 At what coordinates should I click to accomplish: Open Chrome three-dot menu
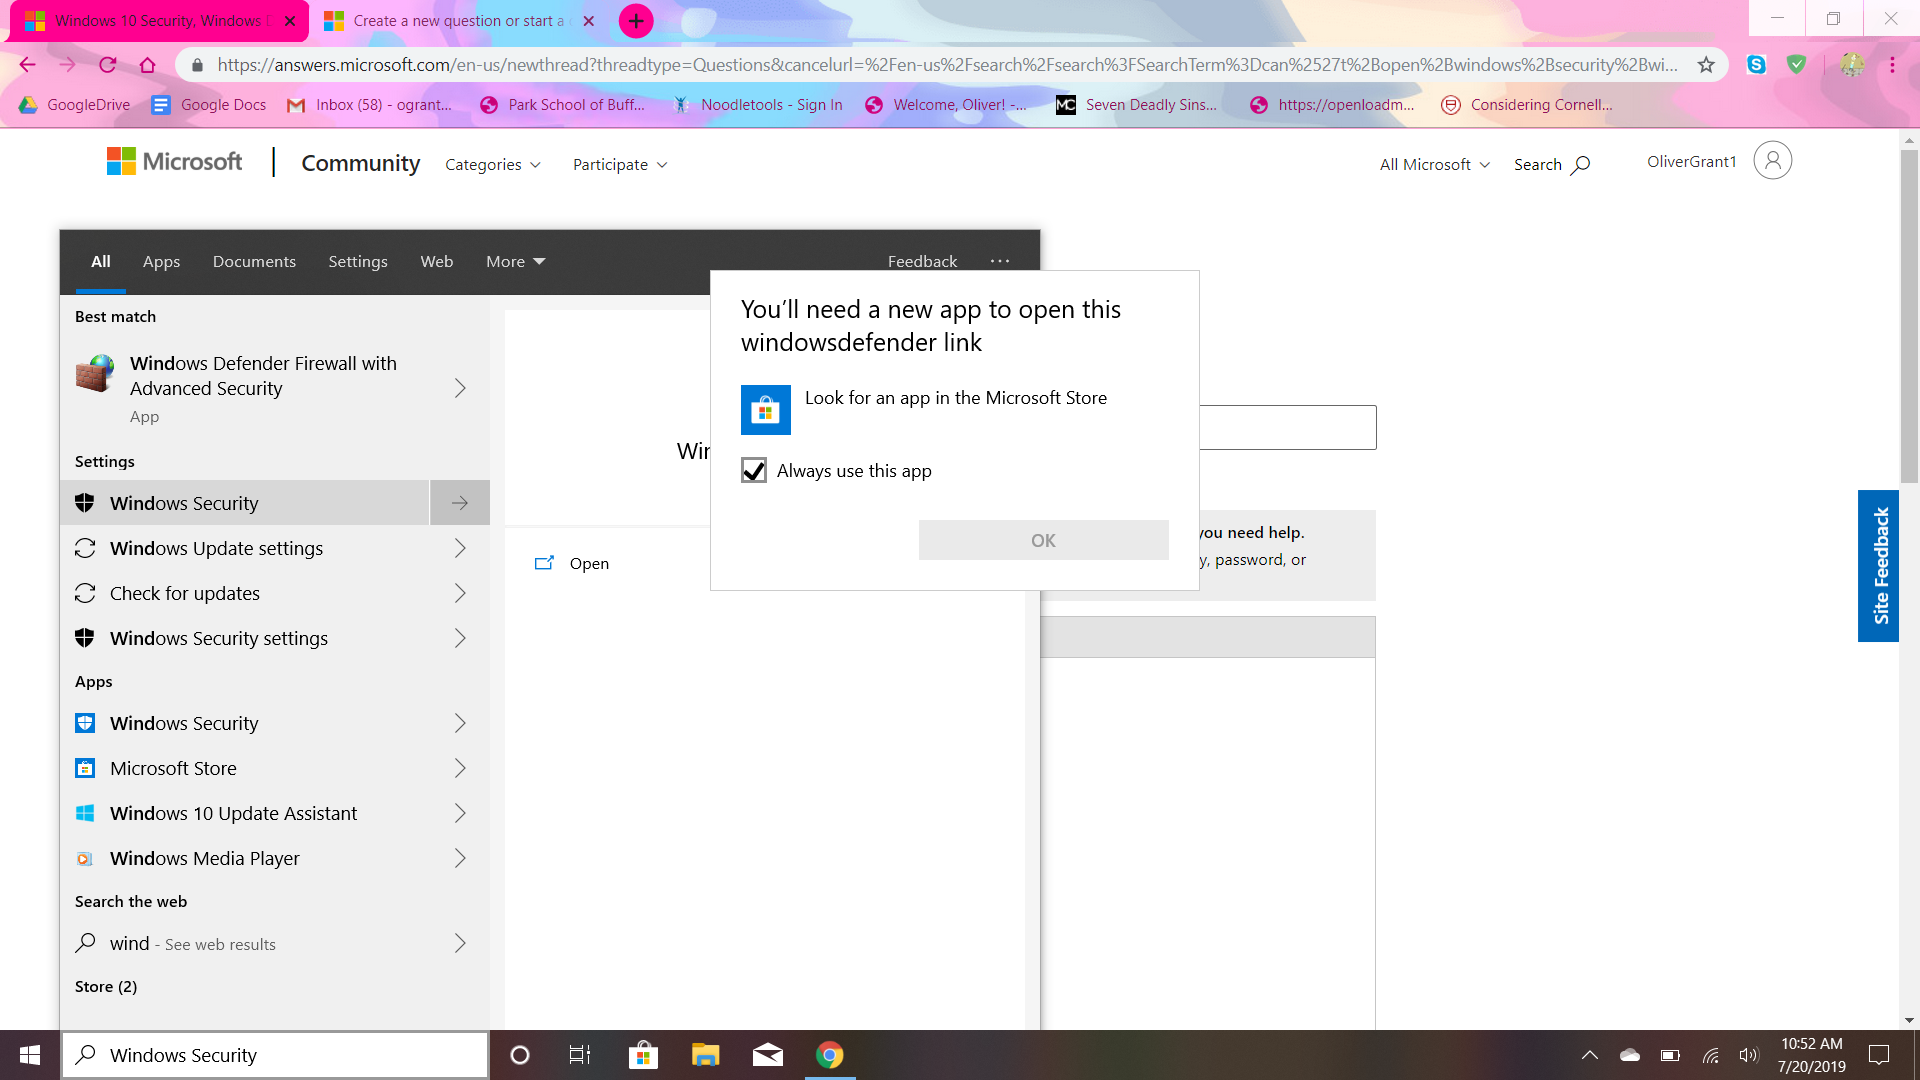pyautogui.click(x=1892, y=65)
